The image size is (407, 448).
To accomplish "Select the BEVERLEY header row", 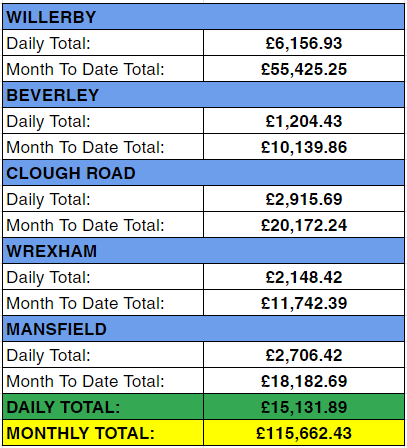I will [x=203, y=95].
